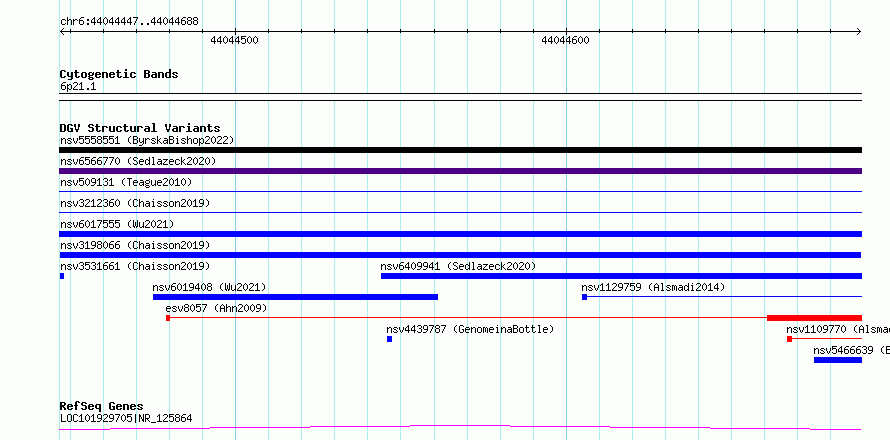Click the 44044500 ruler tick label
The height and width of the screenshot is (440, 890).
click(234, 40)
